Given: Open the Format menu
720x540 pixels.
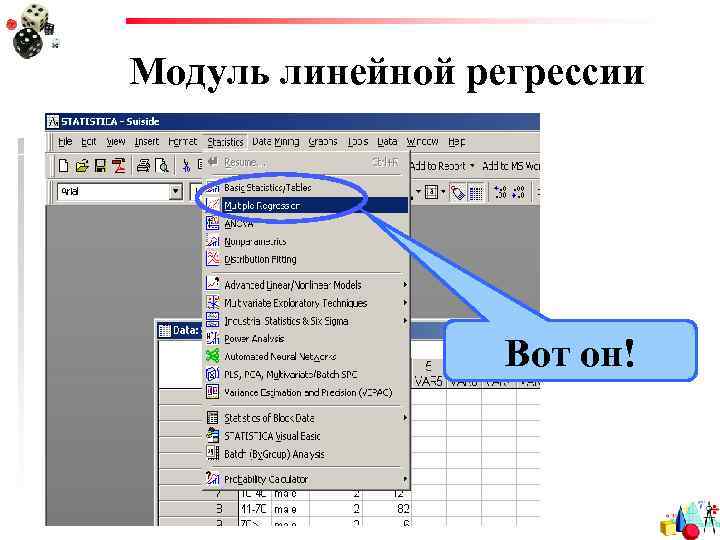Looking at the screenshot, I should click(x=183, y=142).
